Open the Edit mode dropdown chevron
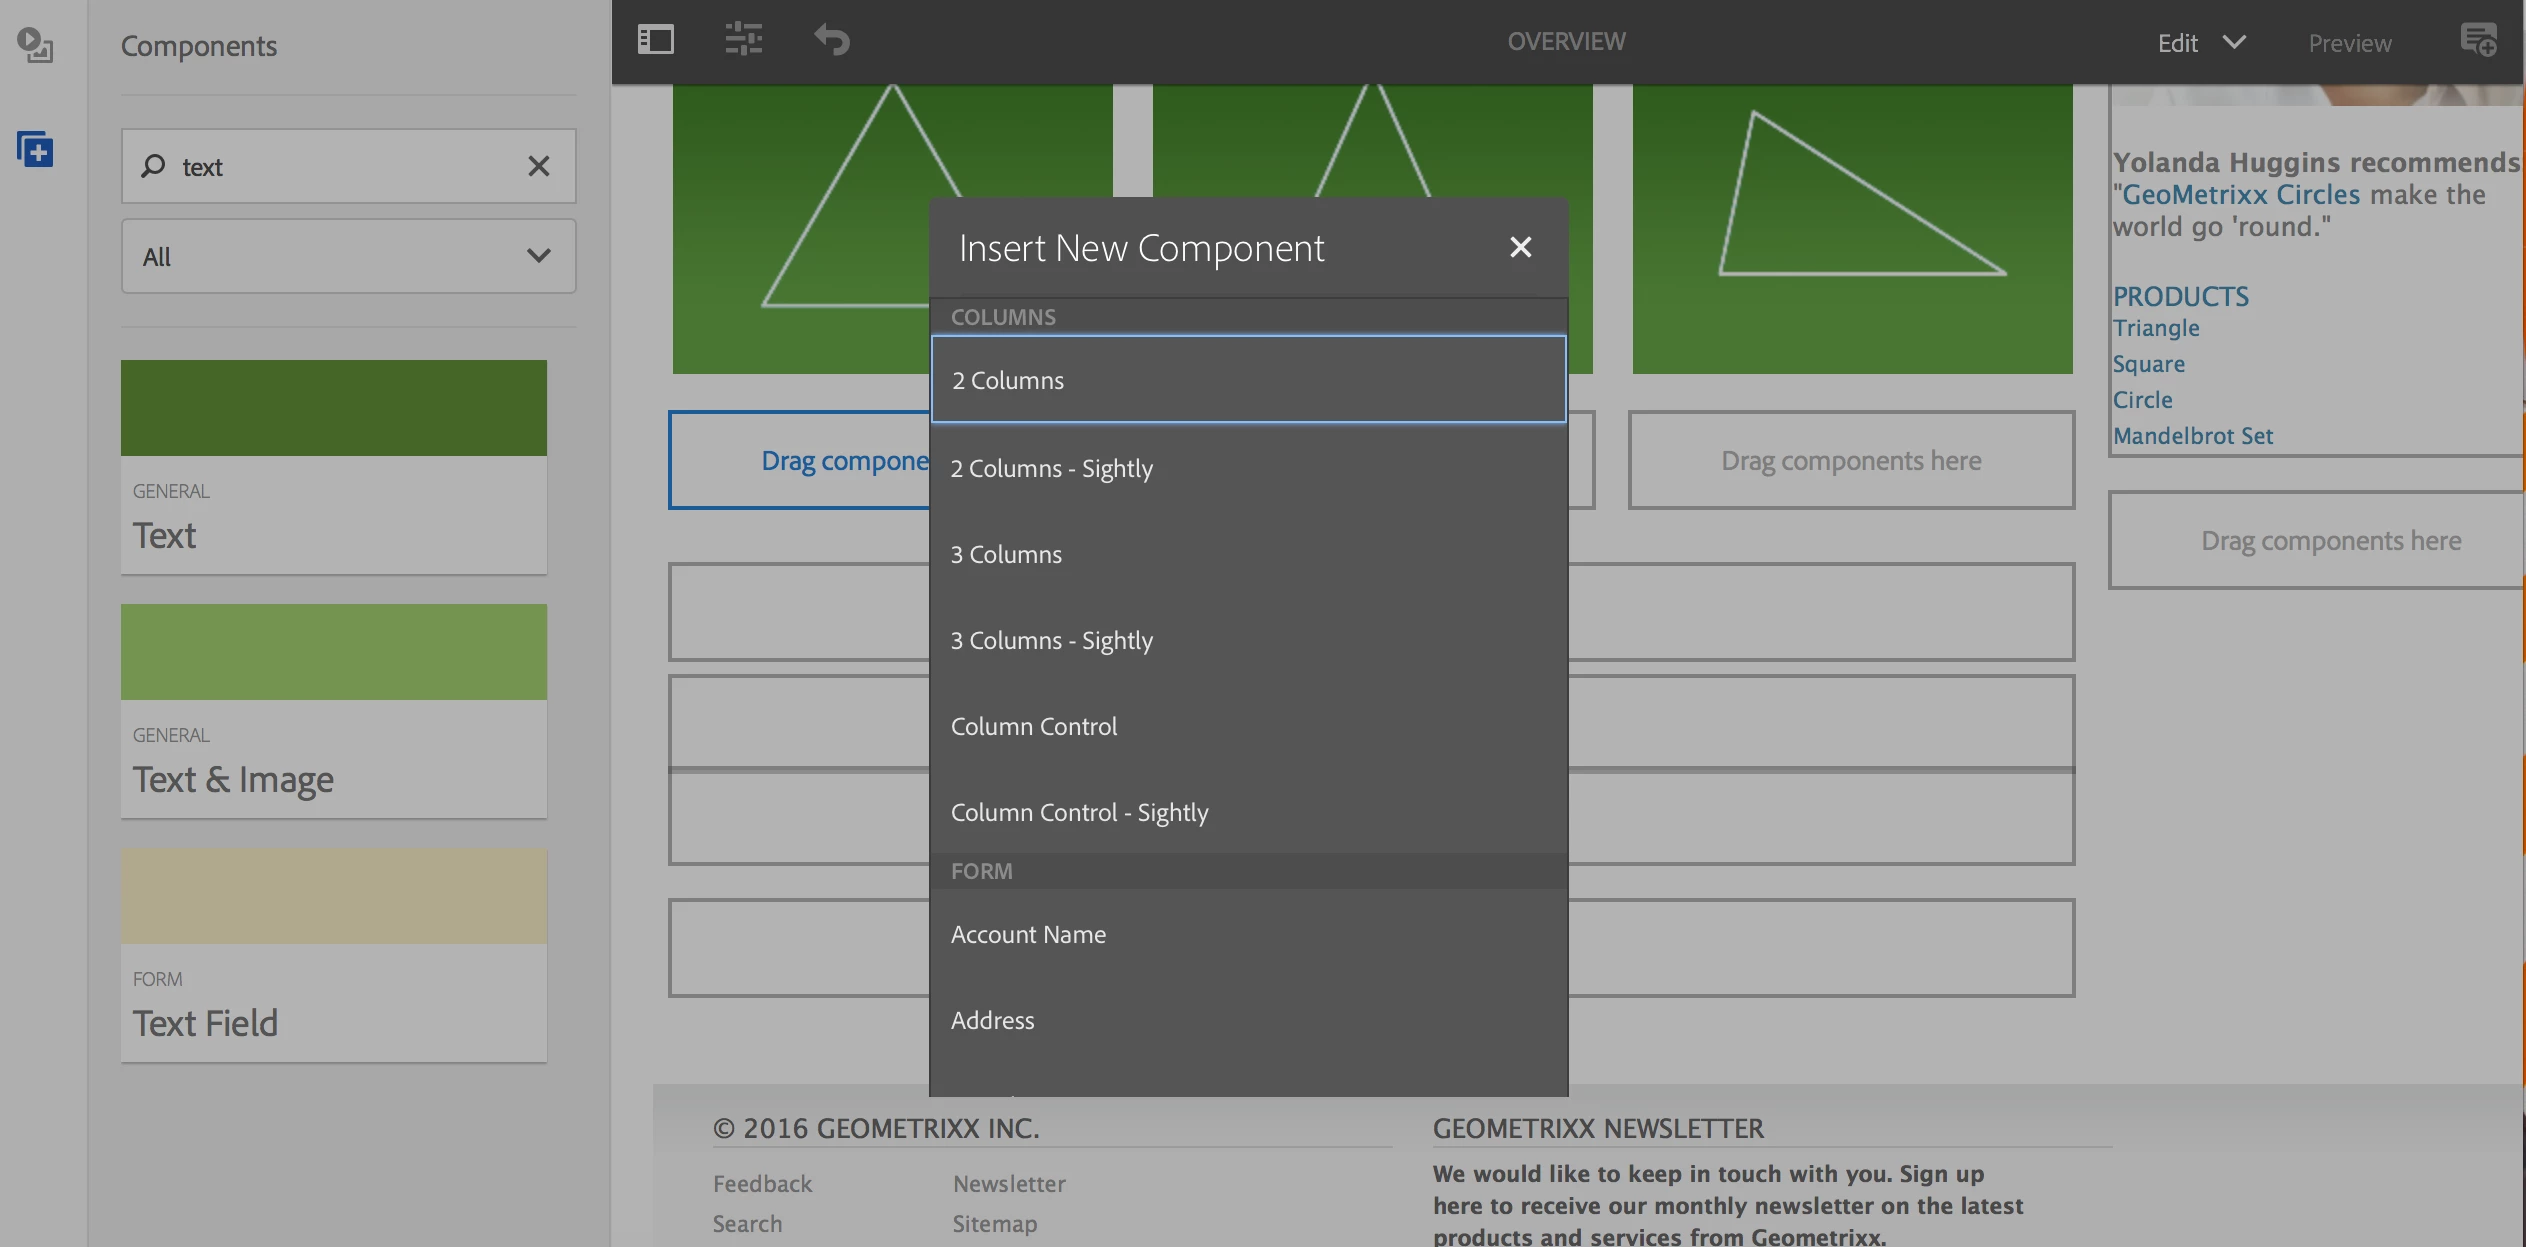The image size is (2526, 1247). pos(2234,42)
